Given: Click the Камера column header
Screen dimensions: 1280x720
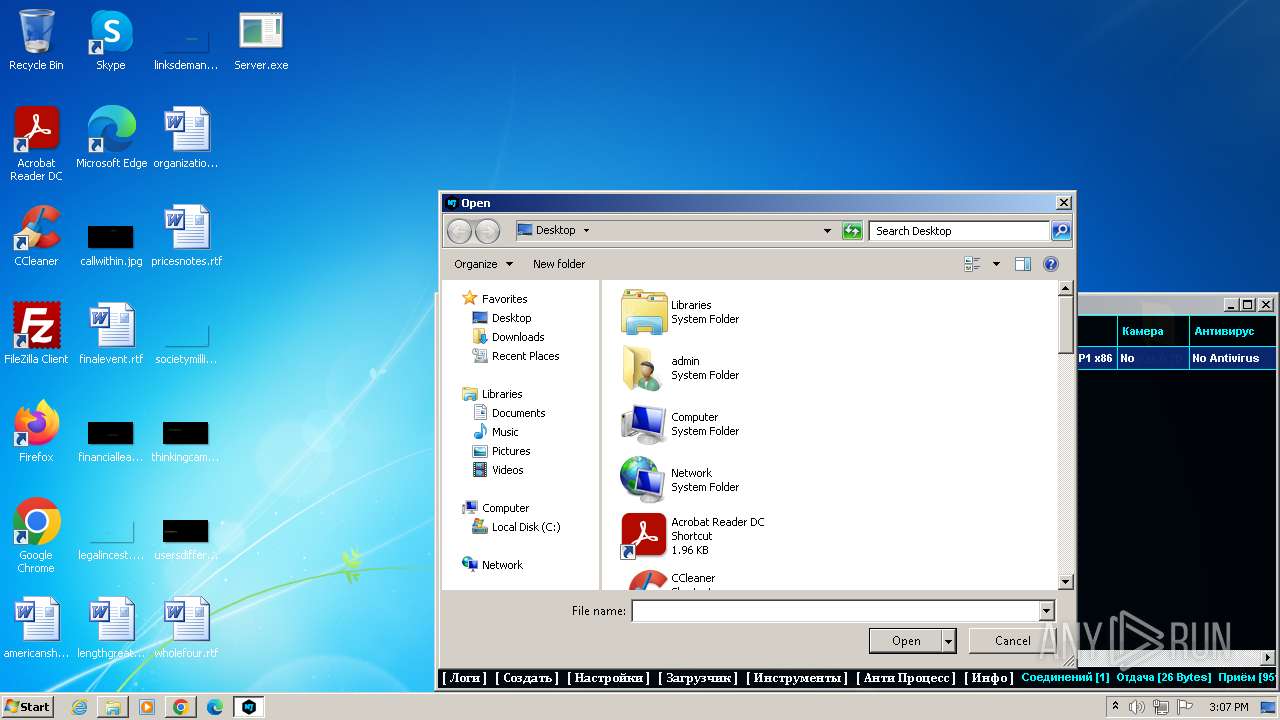Looking at the screenshot, I should pyautogui.click(x=1152, y=331).
